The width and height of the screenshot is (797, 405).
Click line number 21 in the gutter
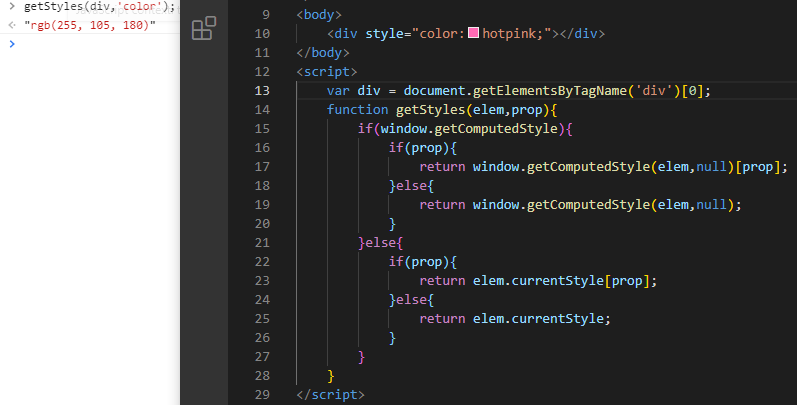click(262, 243)
